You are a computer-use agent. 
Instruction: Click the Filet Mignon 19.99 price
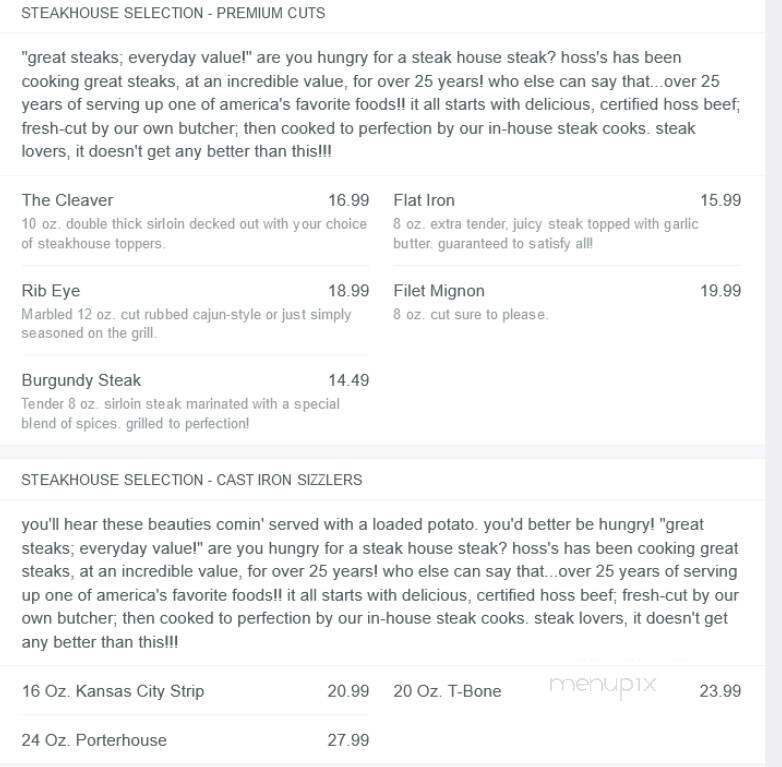coord(720,291)
